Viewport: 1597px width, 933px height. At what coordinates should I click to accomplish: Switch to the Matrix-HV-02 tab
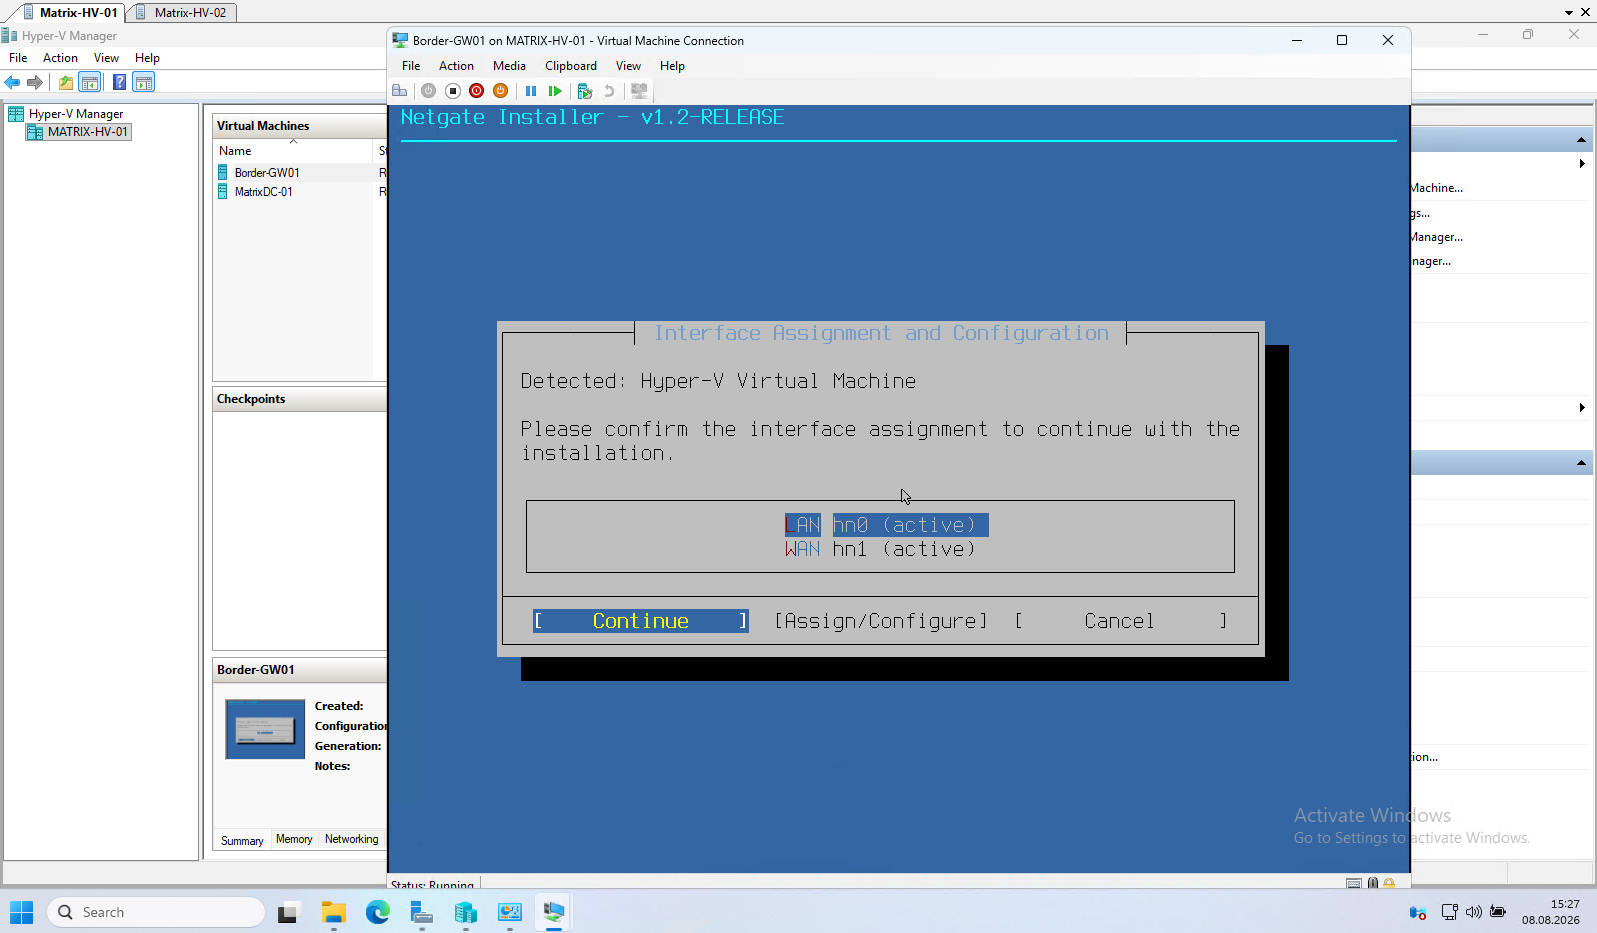[183, 13]
